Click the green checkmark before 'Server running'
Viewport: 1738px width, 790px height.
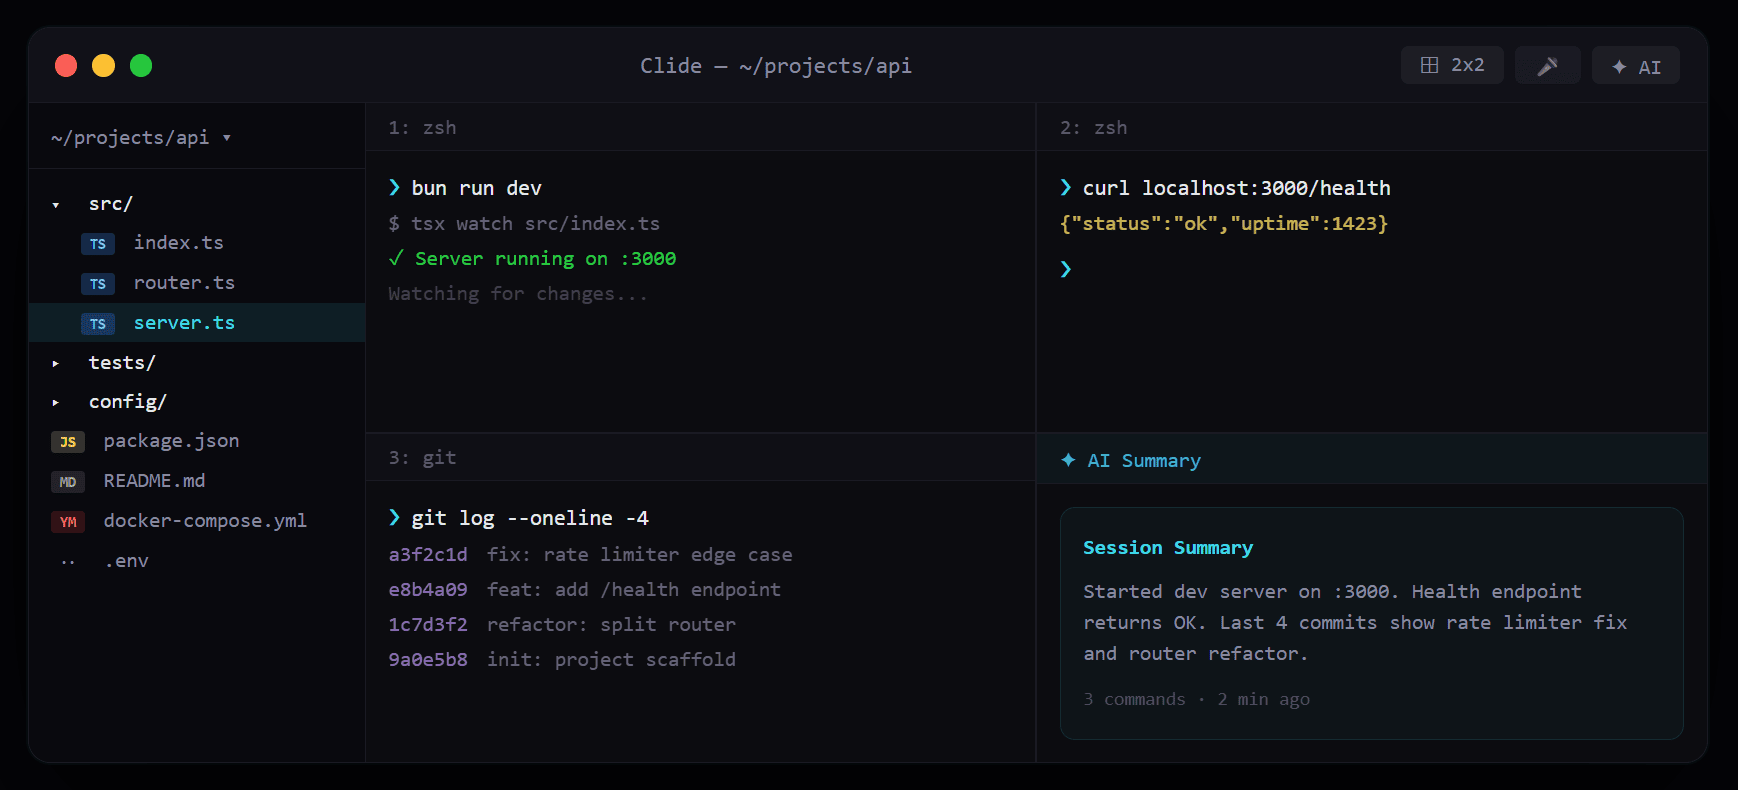(396, 258)
